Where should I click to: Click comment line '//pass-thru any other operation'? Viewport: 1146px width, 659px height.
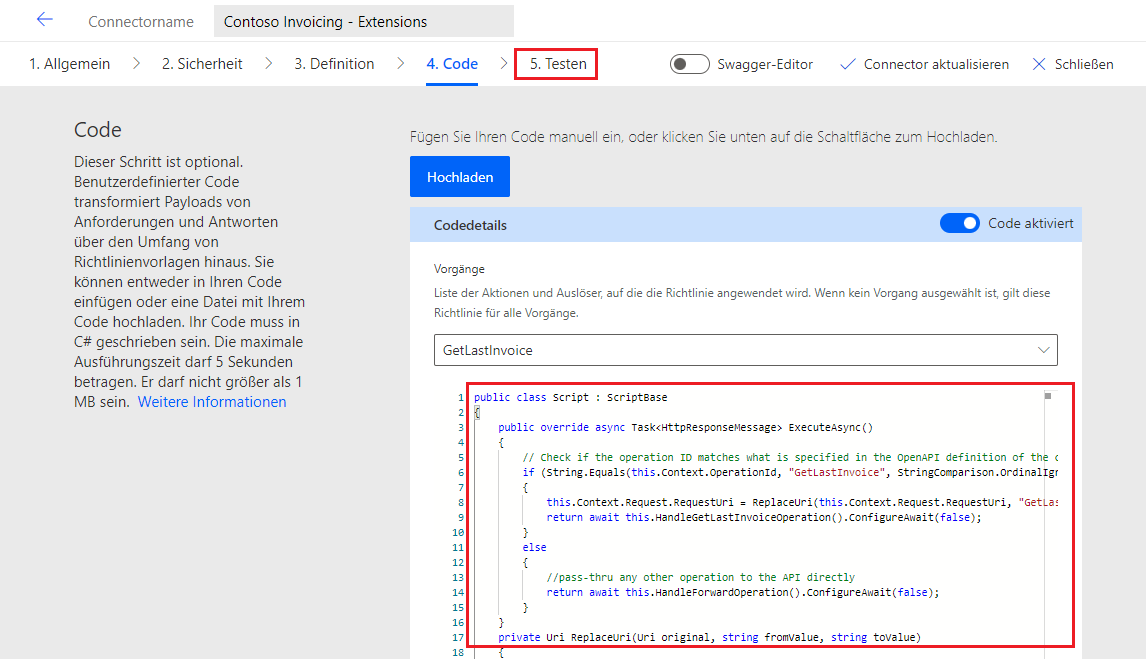[x=700, y=577]
